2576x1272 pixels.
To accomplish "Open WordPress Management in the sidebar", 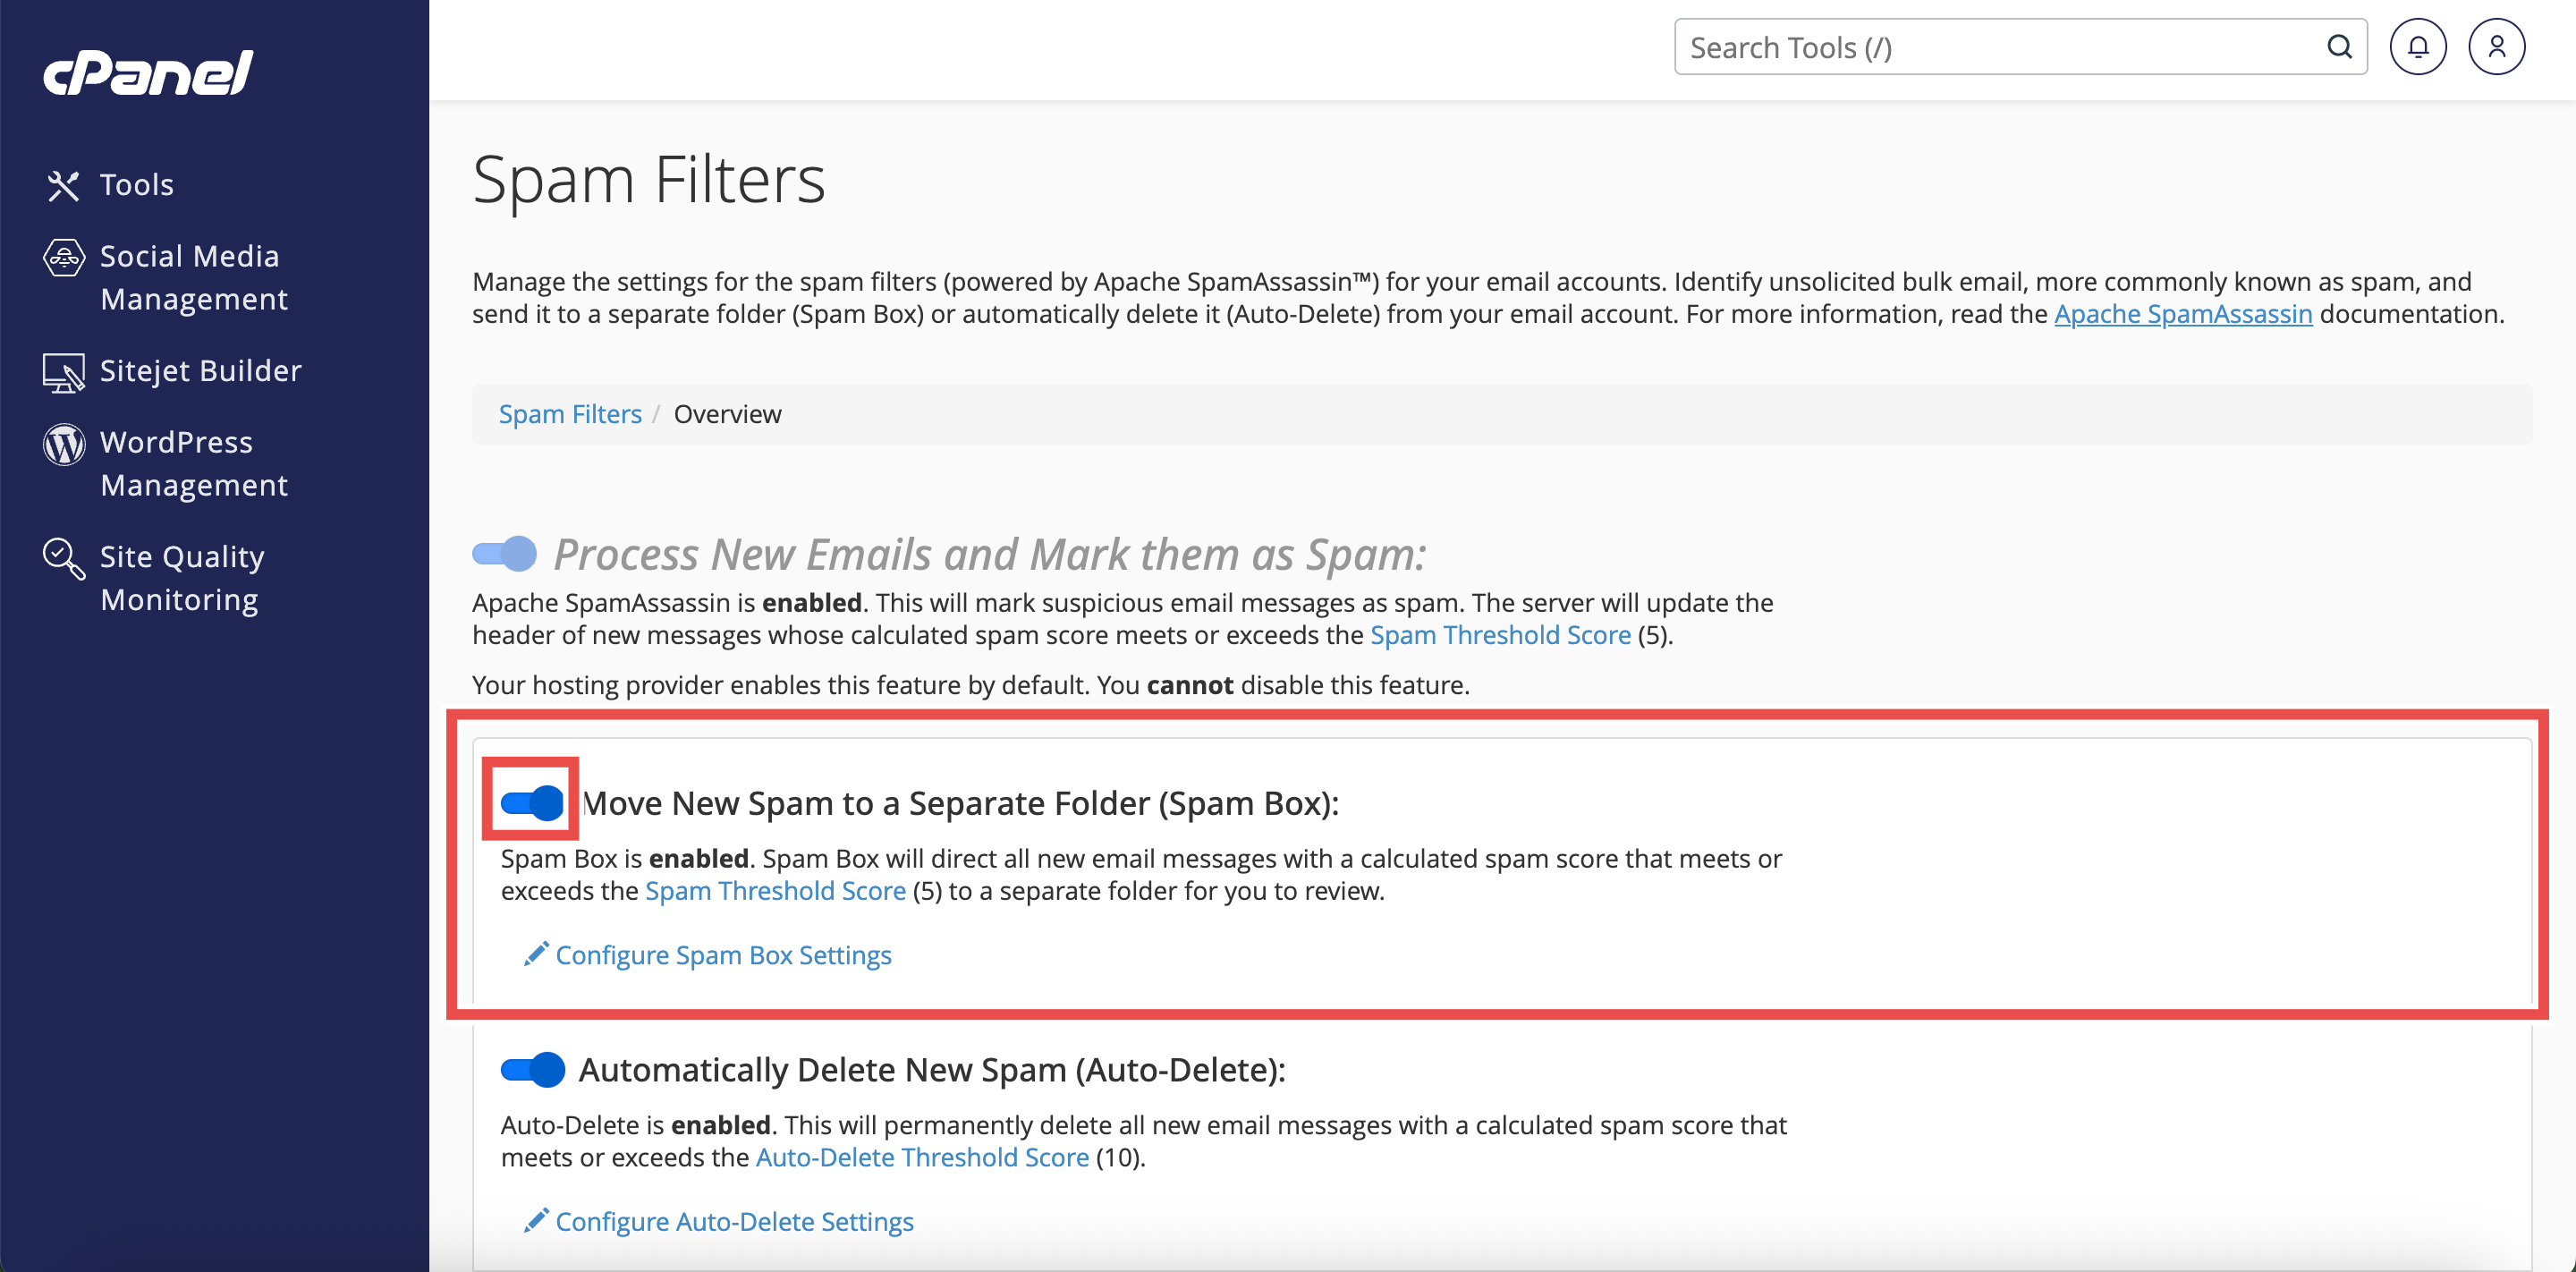I will coord(193,463).
